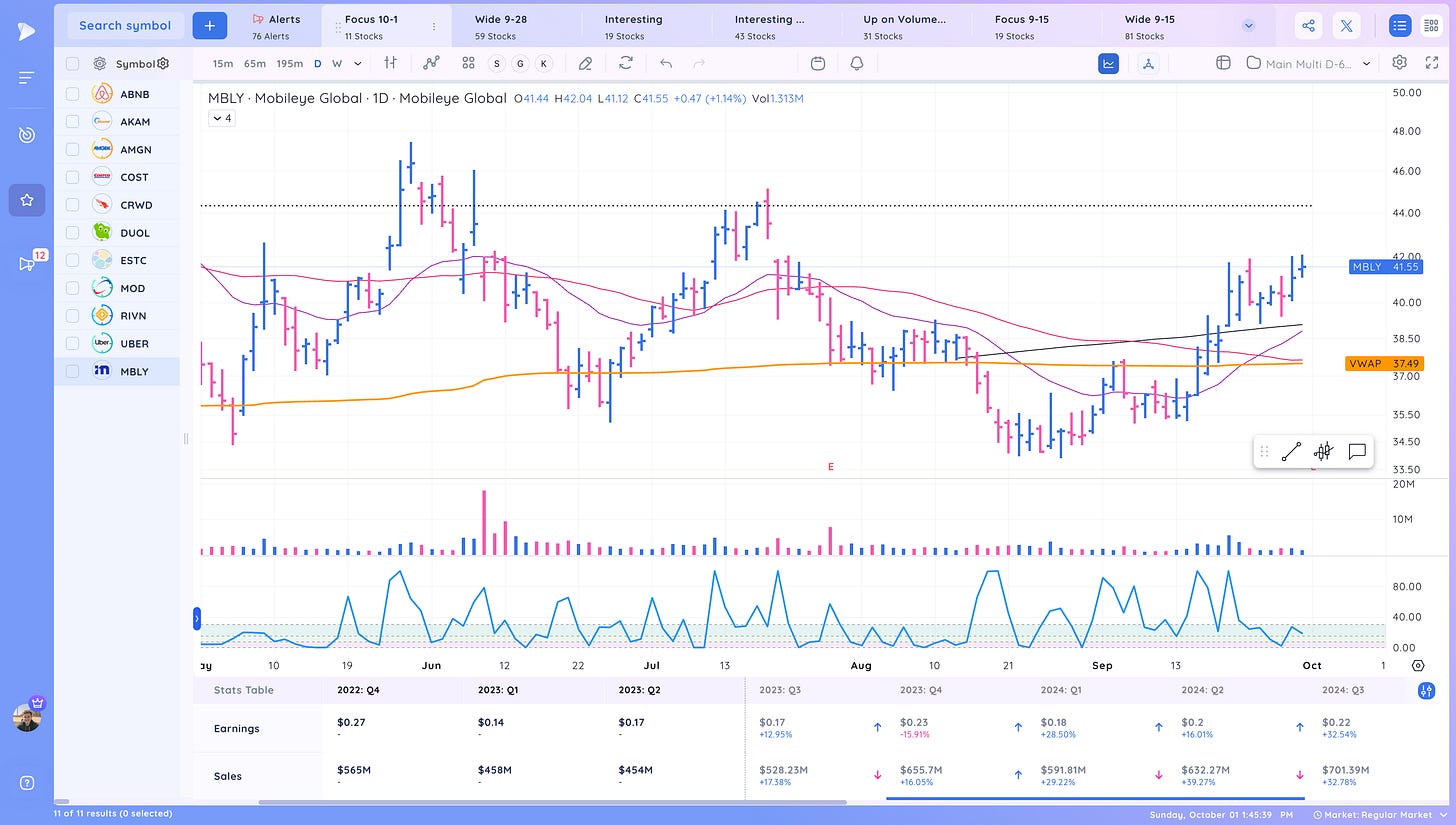The width and height of the screenshot is (1456, 825).
Task: Click the refresh chart icon
Action: tap(626, 63)
